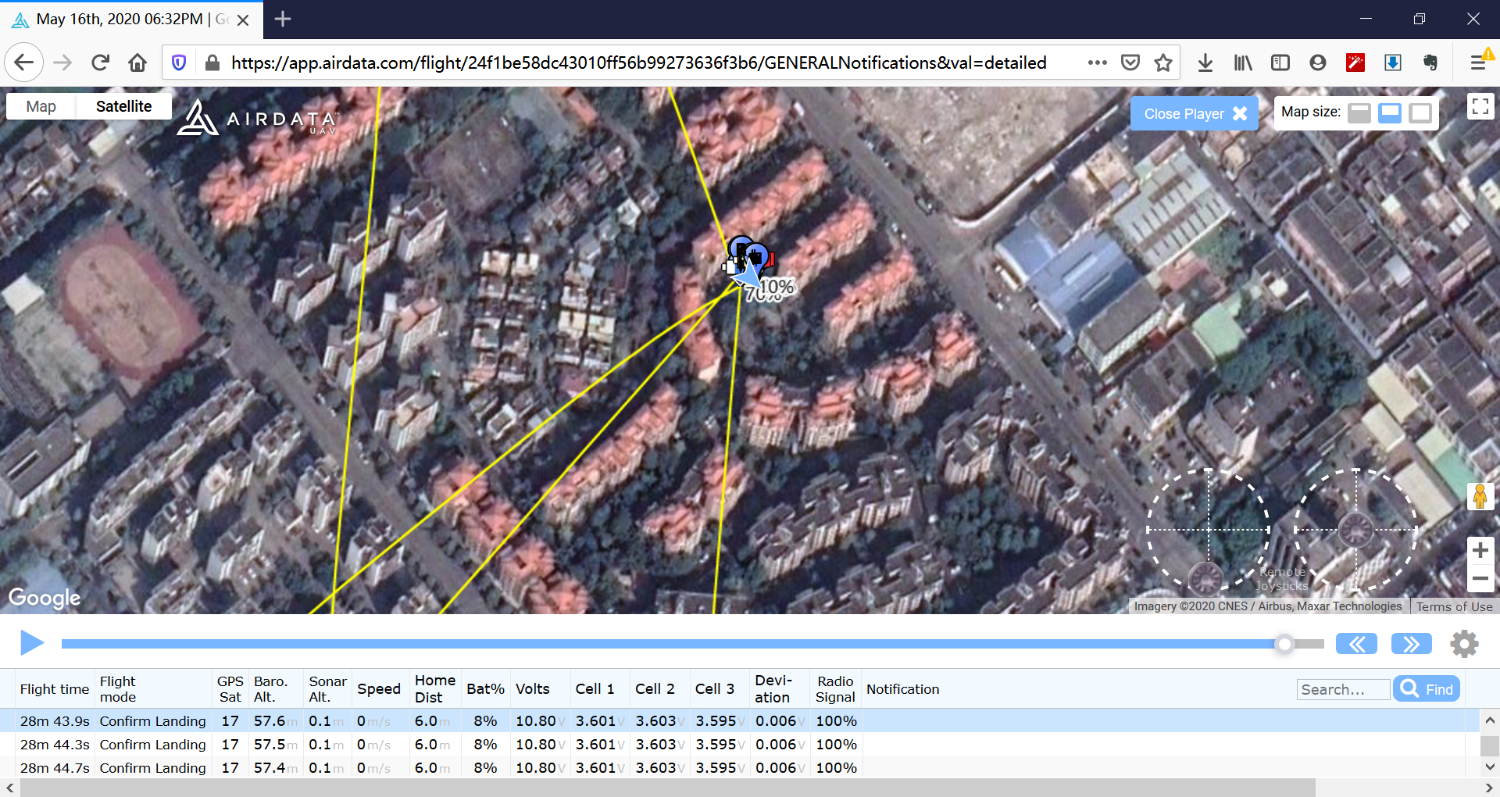The width and height of the screenshot is (1500, 797).
Task: Go forward in browser history
Action: [62, 62]
